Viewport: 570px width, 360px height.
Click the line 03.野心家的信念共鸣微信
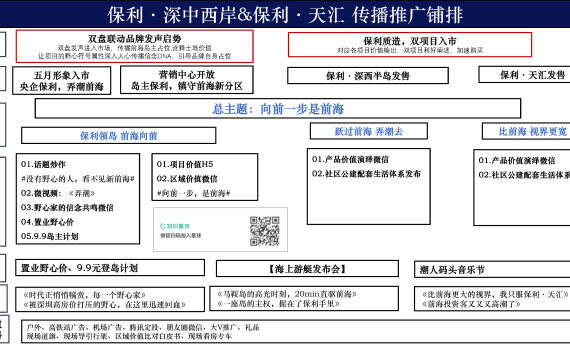tap(67, 208)
